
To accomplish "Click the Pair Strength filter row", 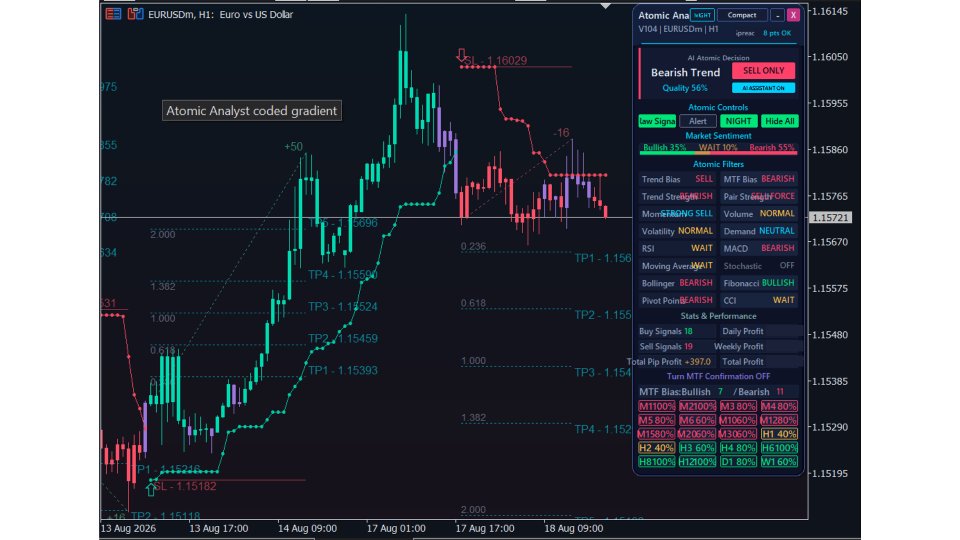I will pos(759,197).
